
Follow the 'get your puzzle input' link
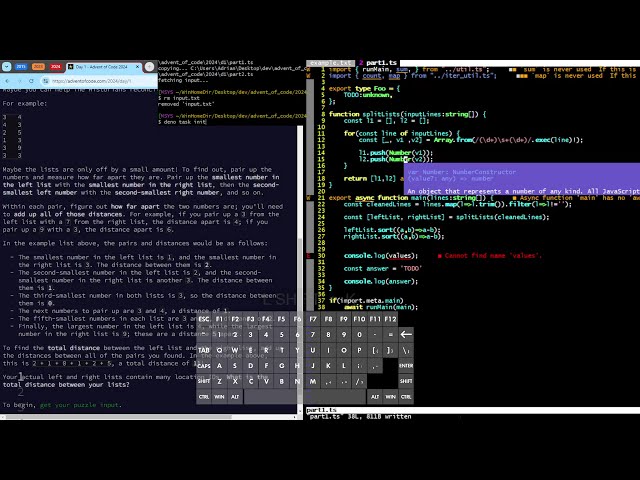pos(80,405)
